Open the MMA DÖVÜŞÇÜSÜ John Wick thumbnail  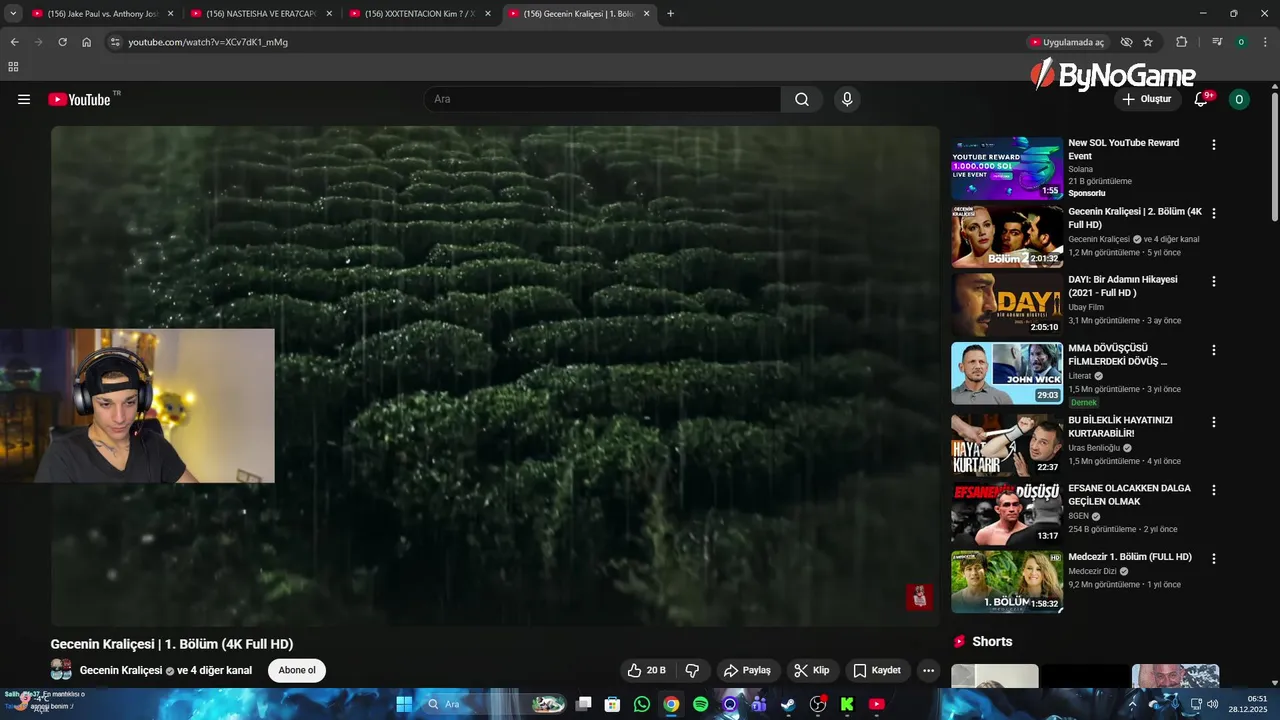[1007, 374]
